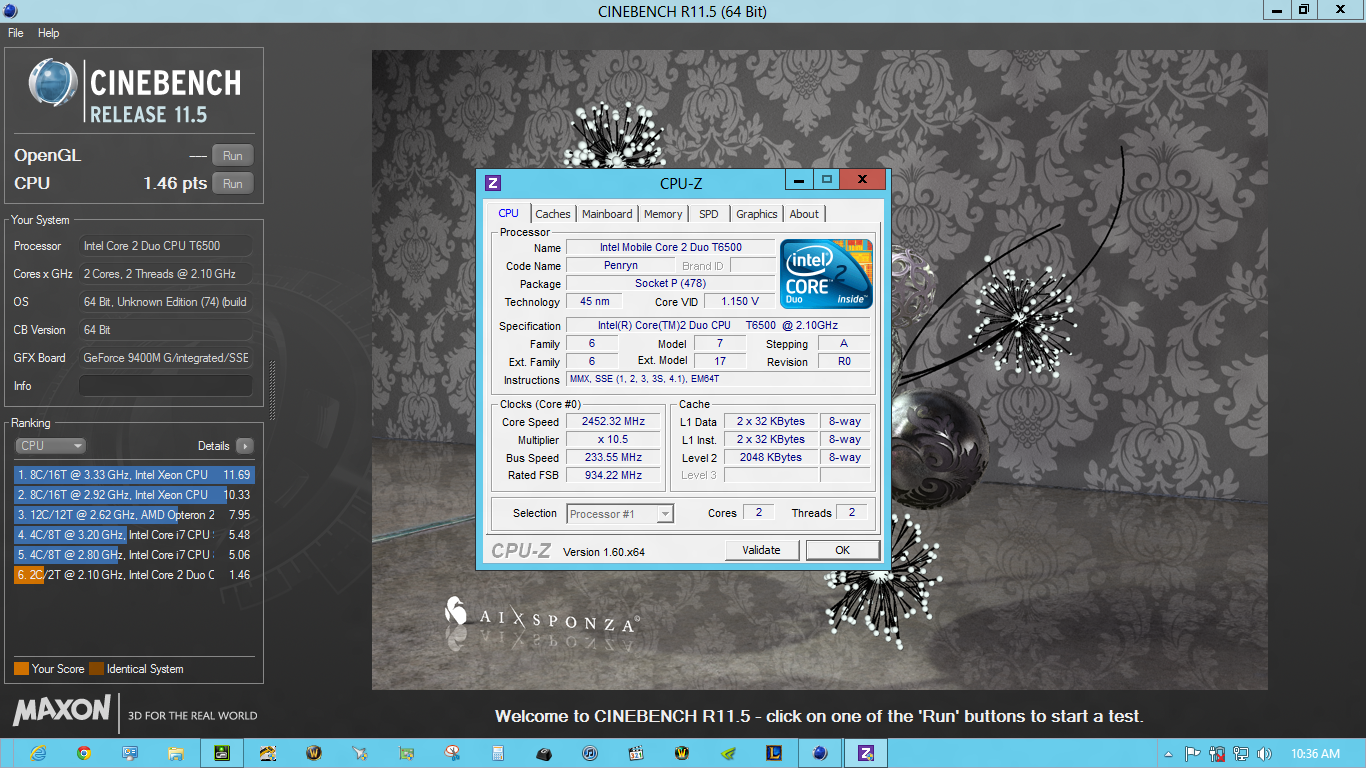This screenshot has width=1366, height=768.
Task: Select ranking row 4C/8T @ 2.80 GHz
Action: (x=134, y=555)
